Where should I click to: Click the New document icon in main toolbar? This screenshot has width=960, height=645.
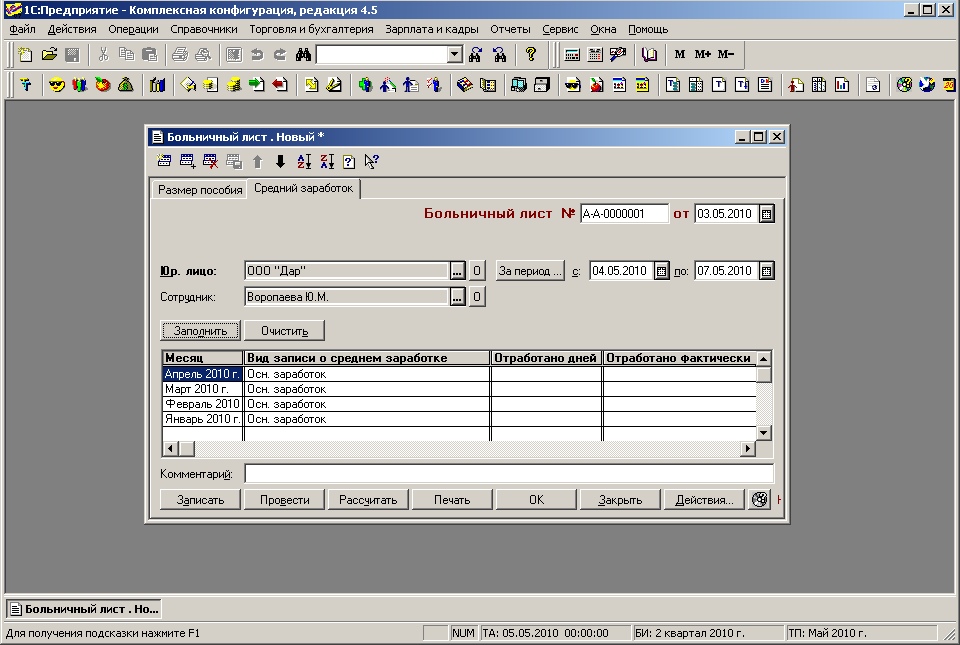26,54
